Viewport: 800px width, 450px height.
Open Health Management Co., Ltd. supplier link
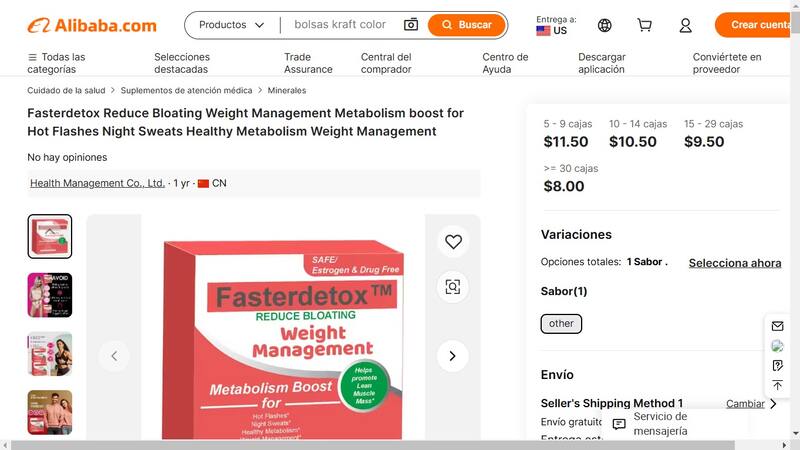coord(97,183)
